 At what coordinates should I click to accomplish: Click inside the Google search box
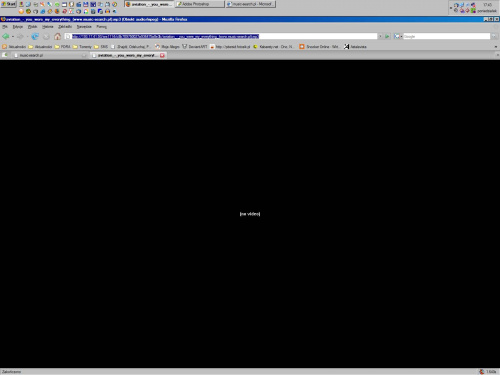pyautogui.click(x=447, y=36)
